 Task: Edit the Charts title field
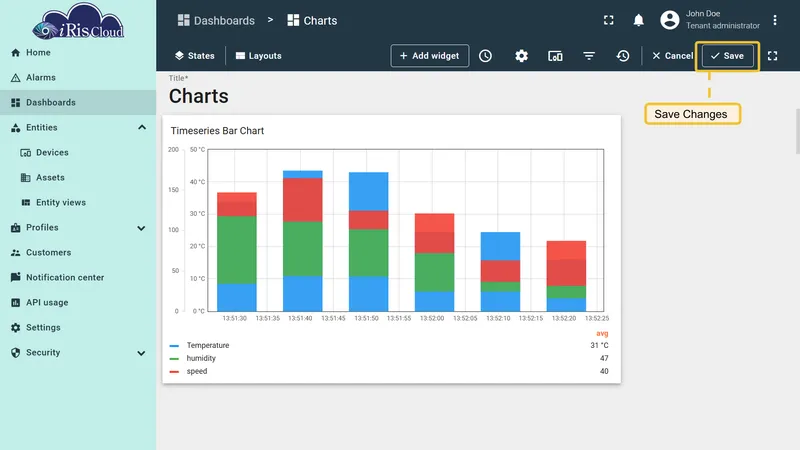point(199,96)
